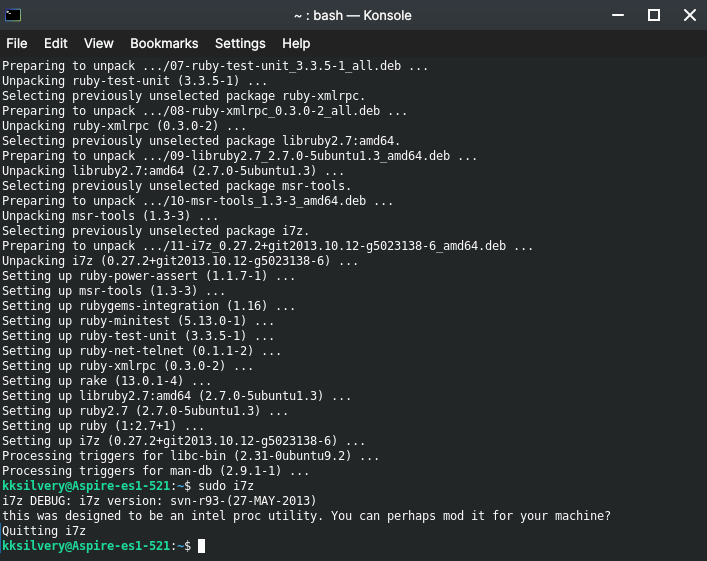Click the 'Quitting i7z' line
Image resolution: width=707 pixels, height=561 pixels.
(44, 531)
